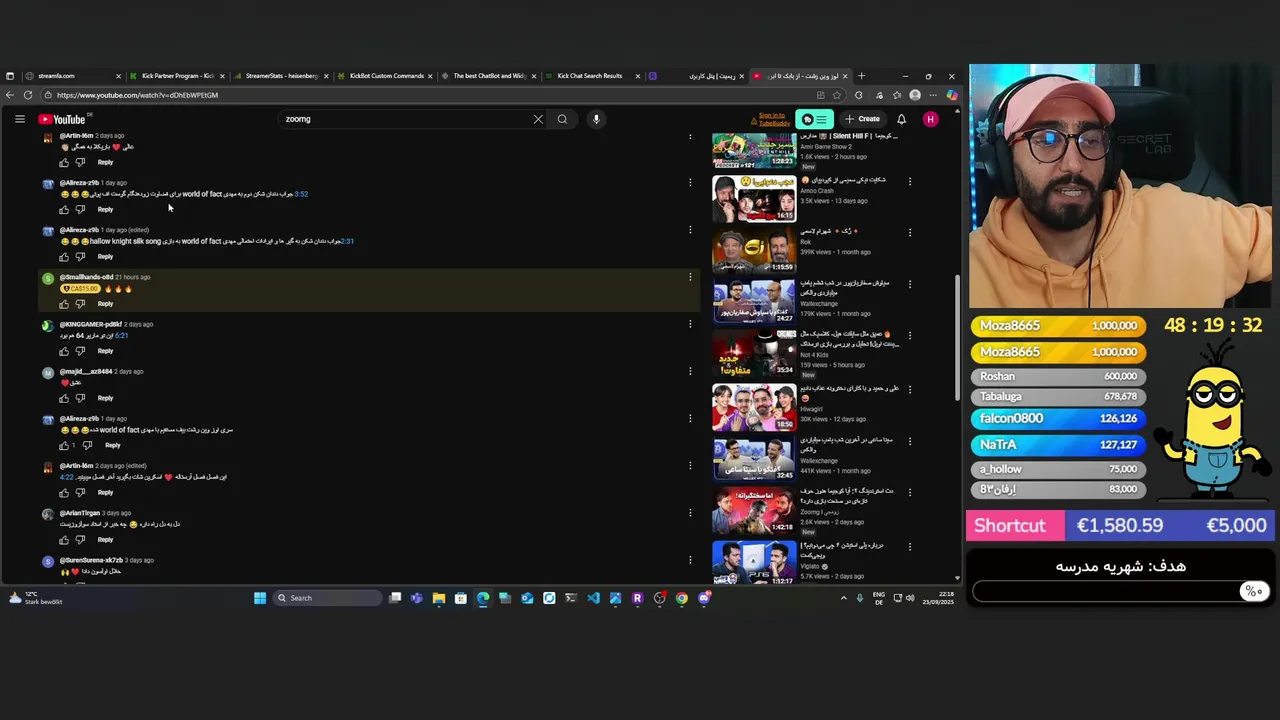Open the Windows Start menu

pyautogui.click(x=260, y=598)
